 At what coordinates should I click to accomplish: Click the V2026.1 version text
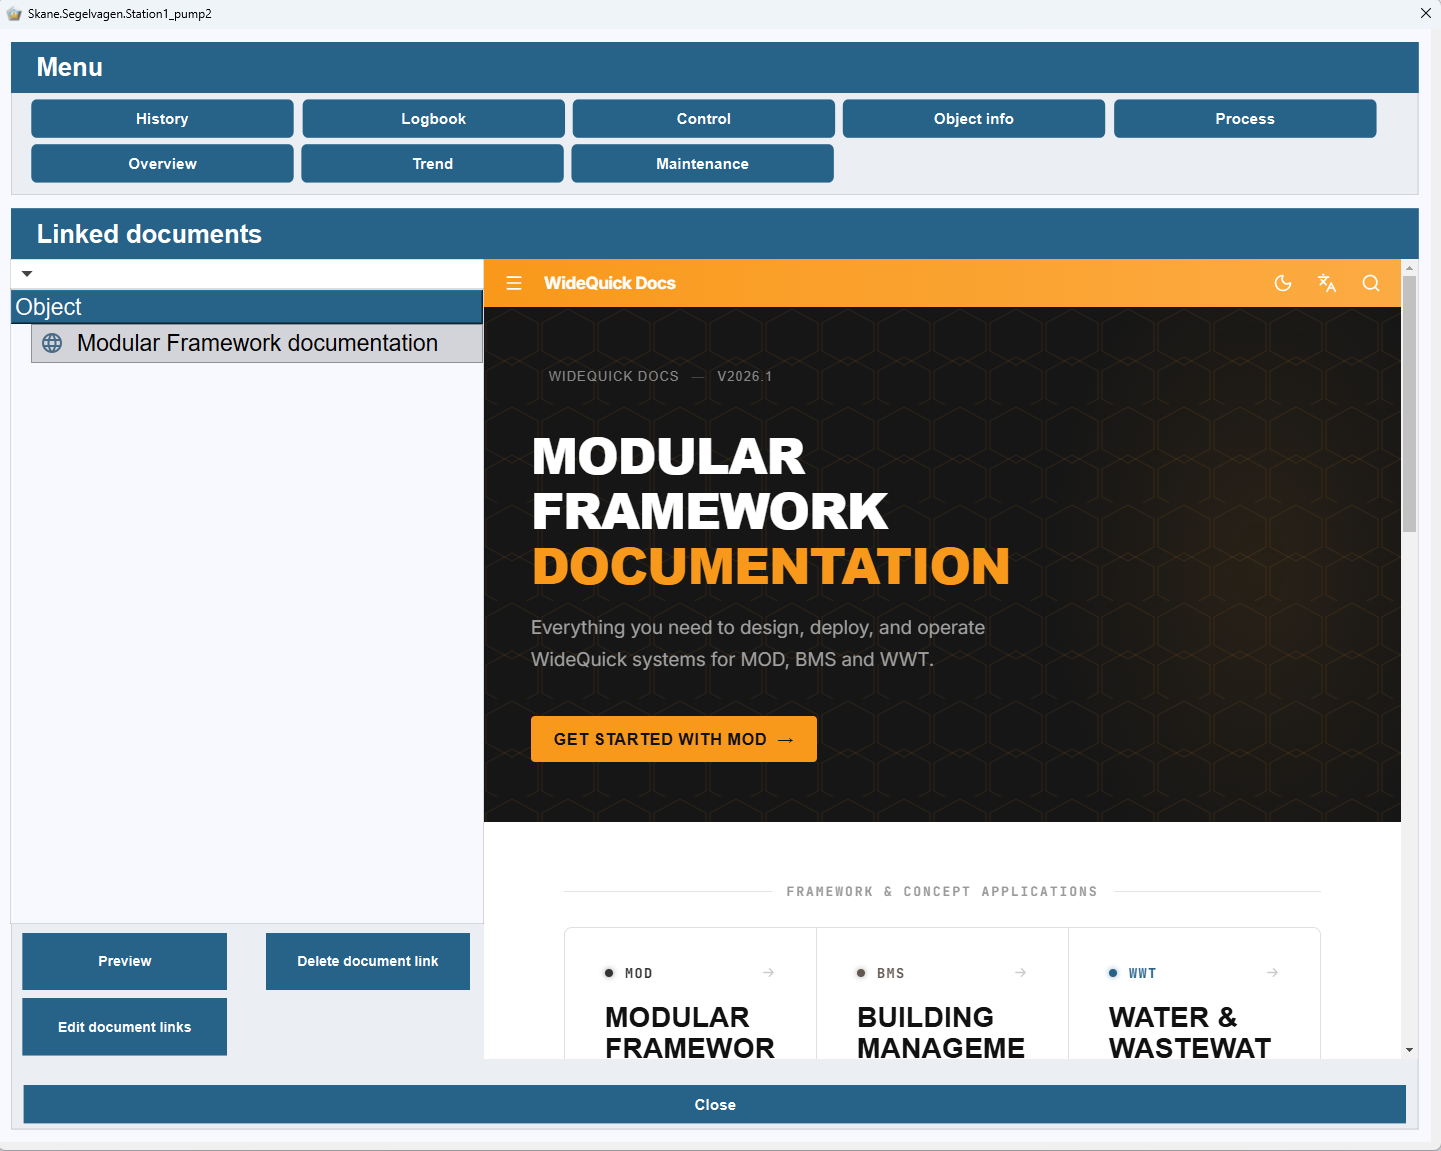click(x=744, y=376)
